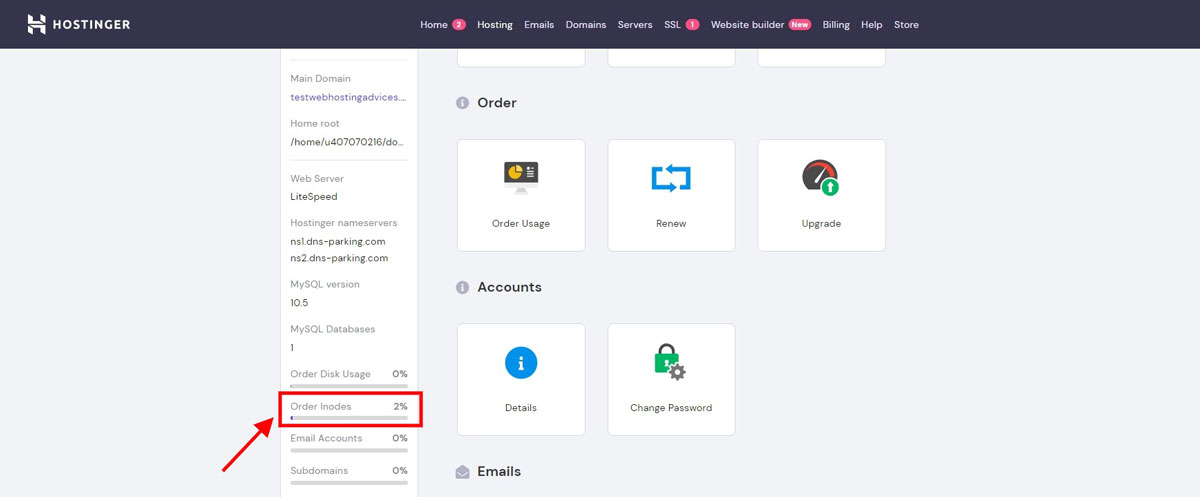This screenshot has height=497, width=1200.
Task: Open the SSL menu item
Action: click(672, 24)
